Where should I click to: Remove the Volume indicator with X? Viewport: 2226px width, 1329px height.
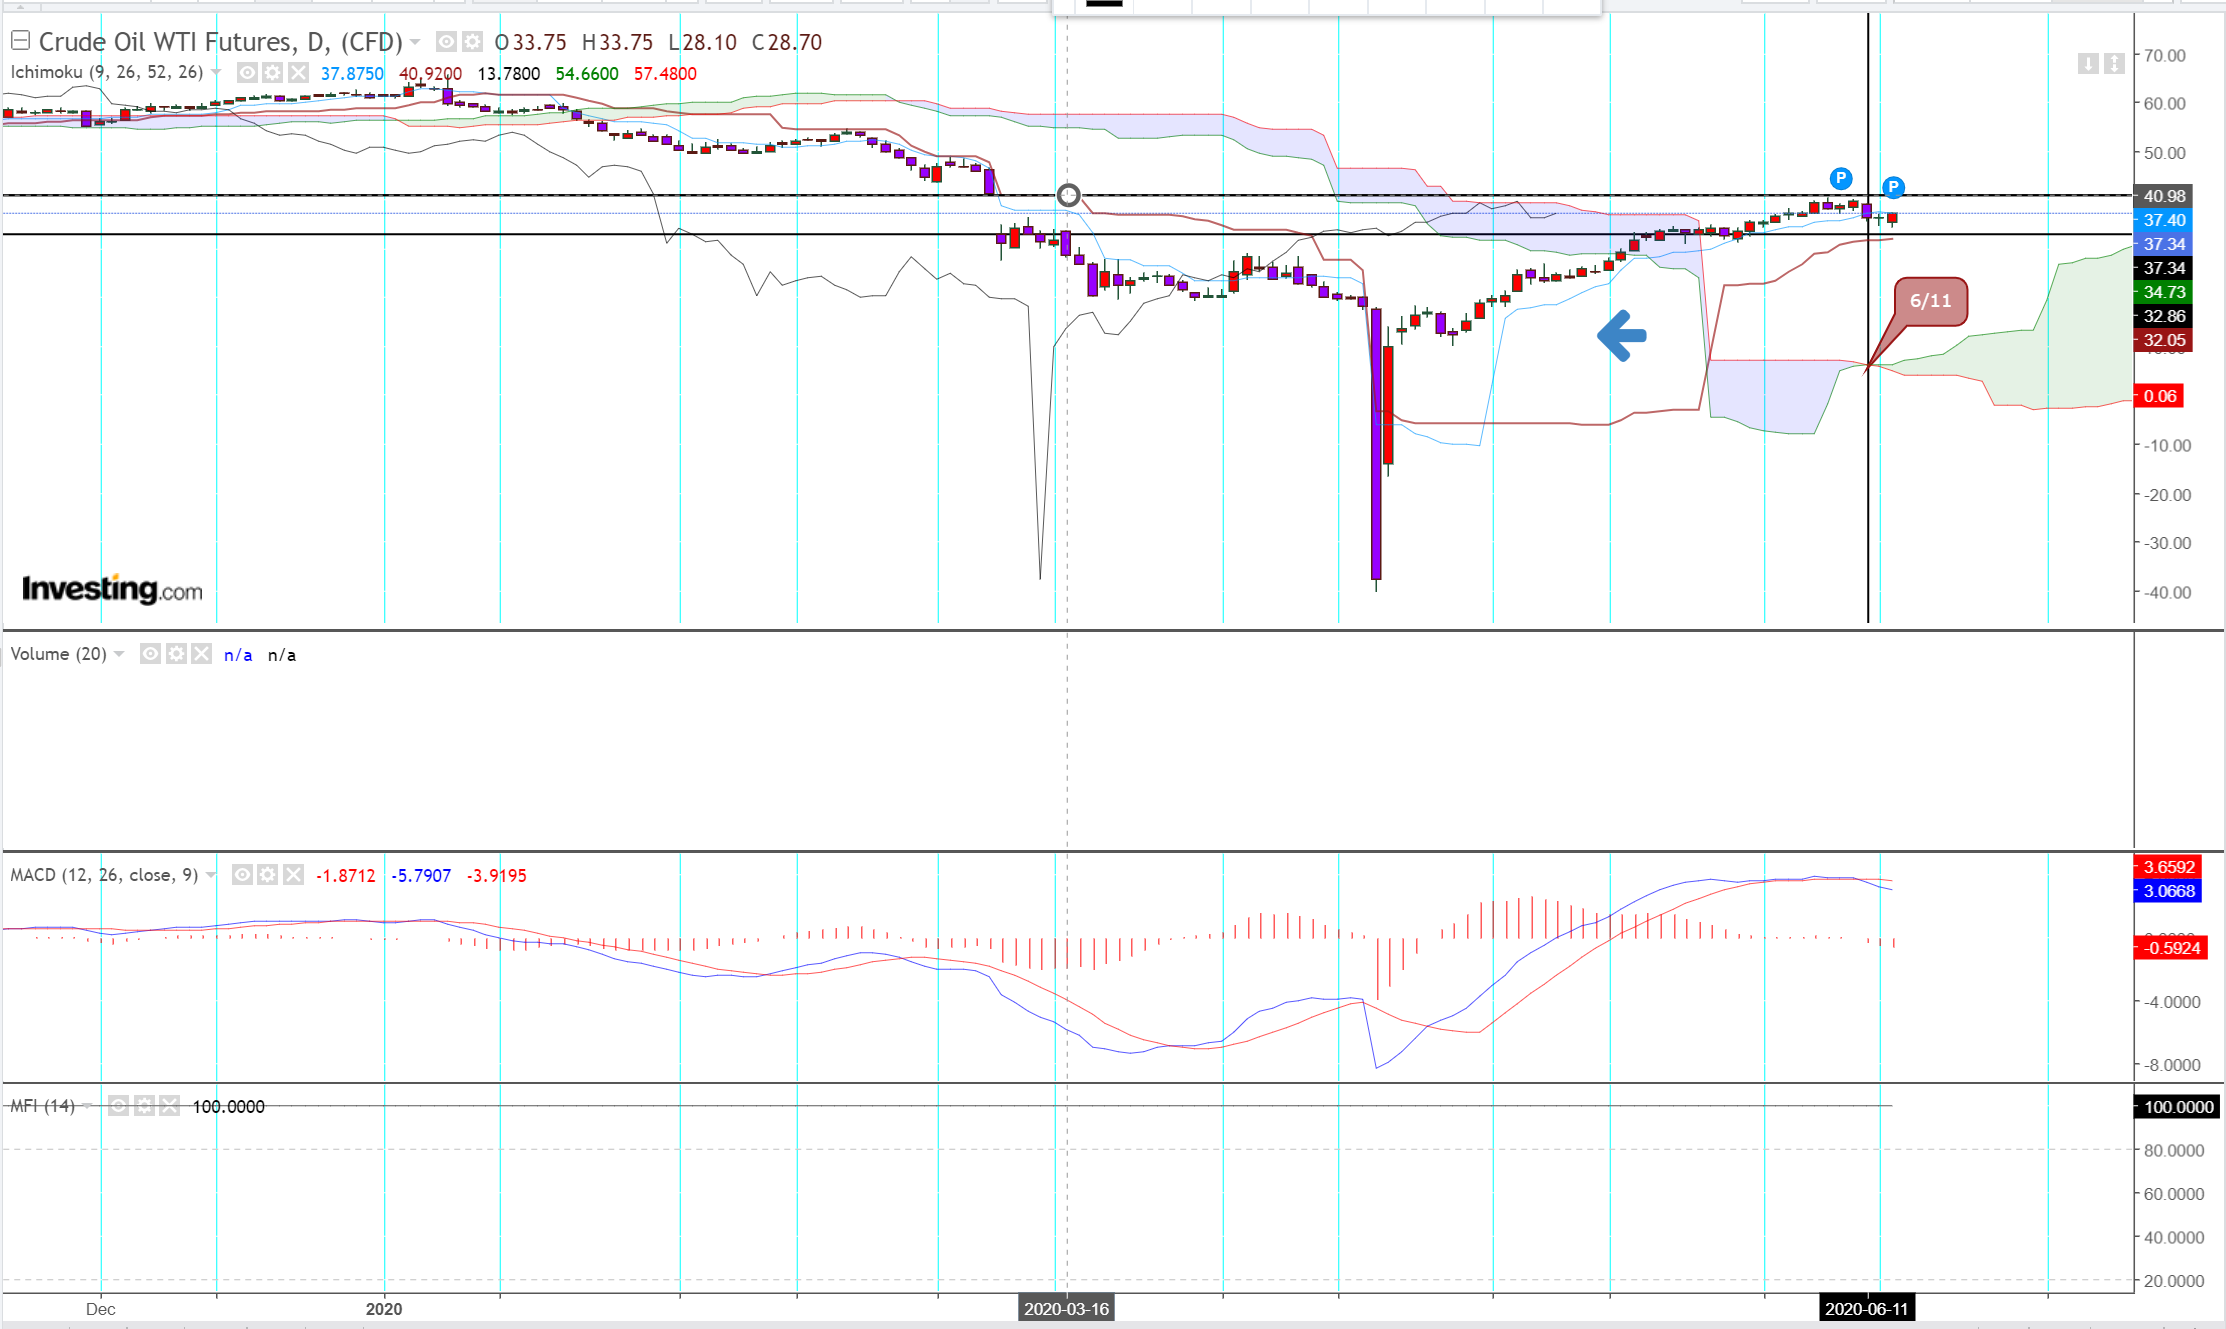click(202, 654)
